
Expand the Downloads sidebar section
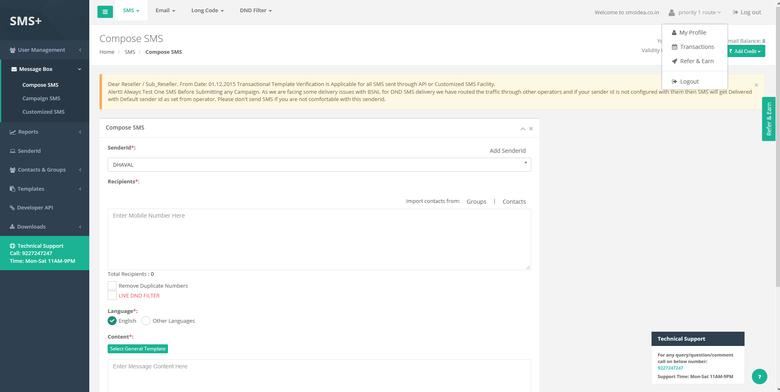45,227
